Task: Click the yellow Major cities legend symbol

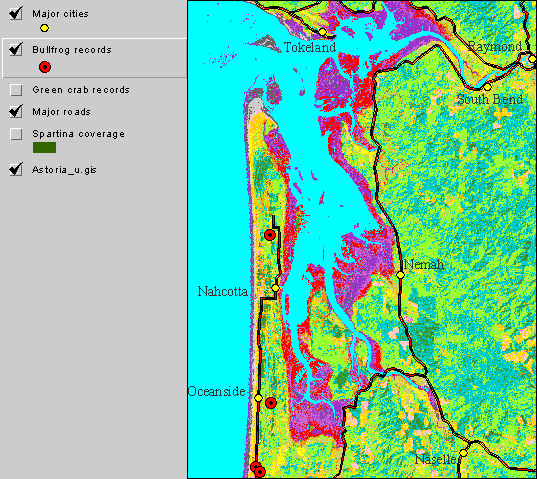Action: coord(45,28)
